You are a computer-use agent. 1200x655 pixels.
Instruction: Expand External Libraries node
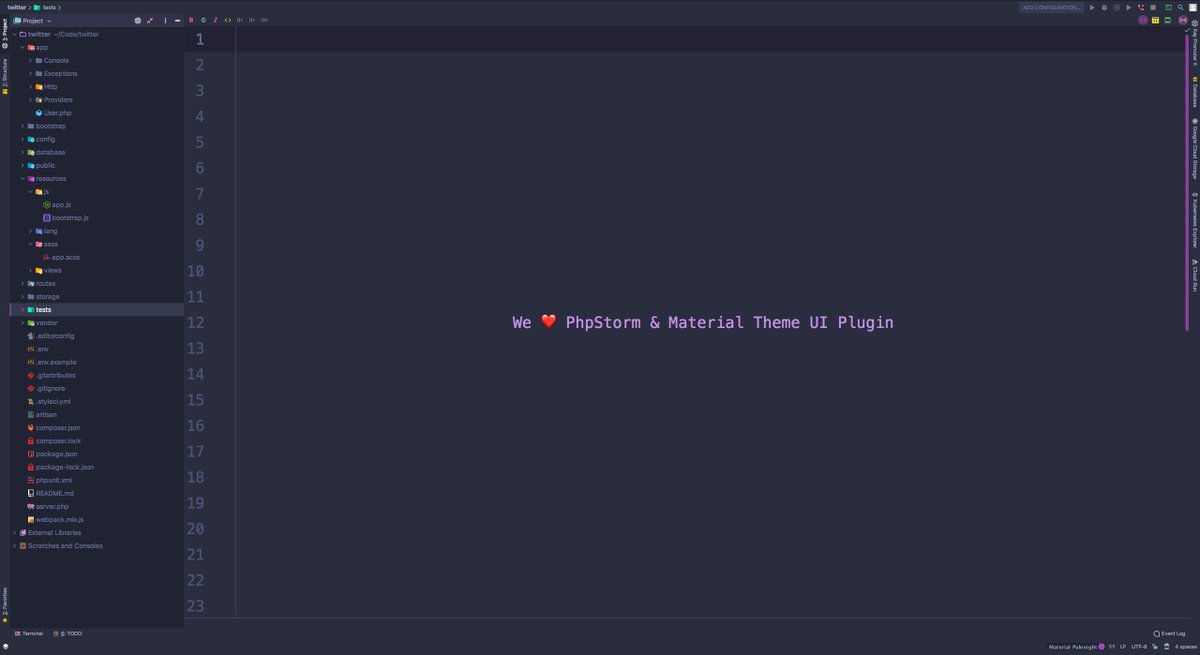pyautogui.click(x=14, y=533)
